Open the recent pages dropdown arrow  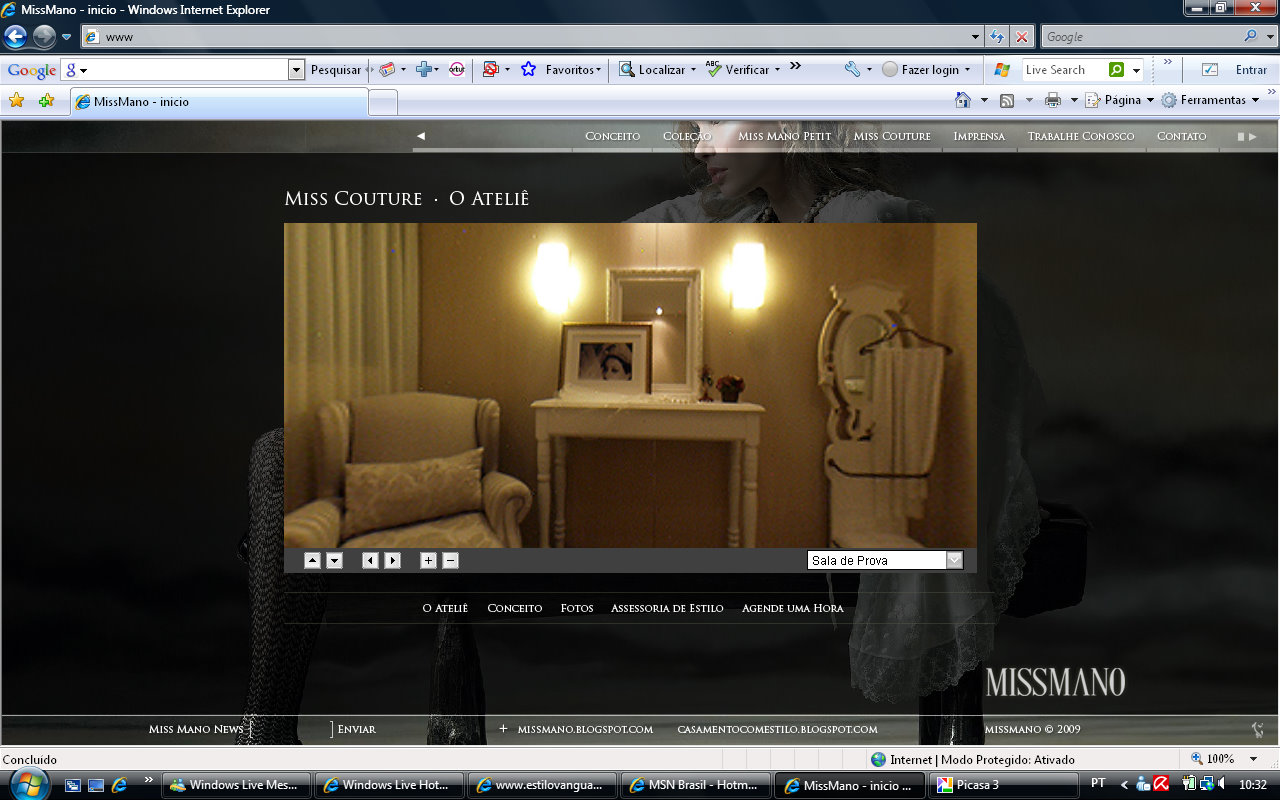point(67,37)
